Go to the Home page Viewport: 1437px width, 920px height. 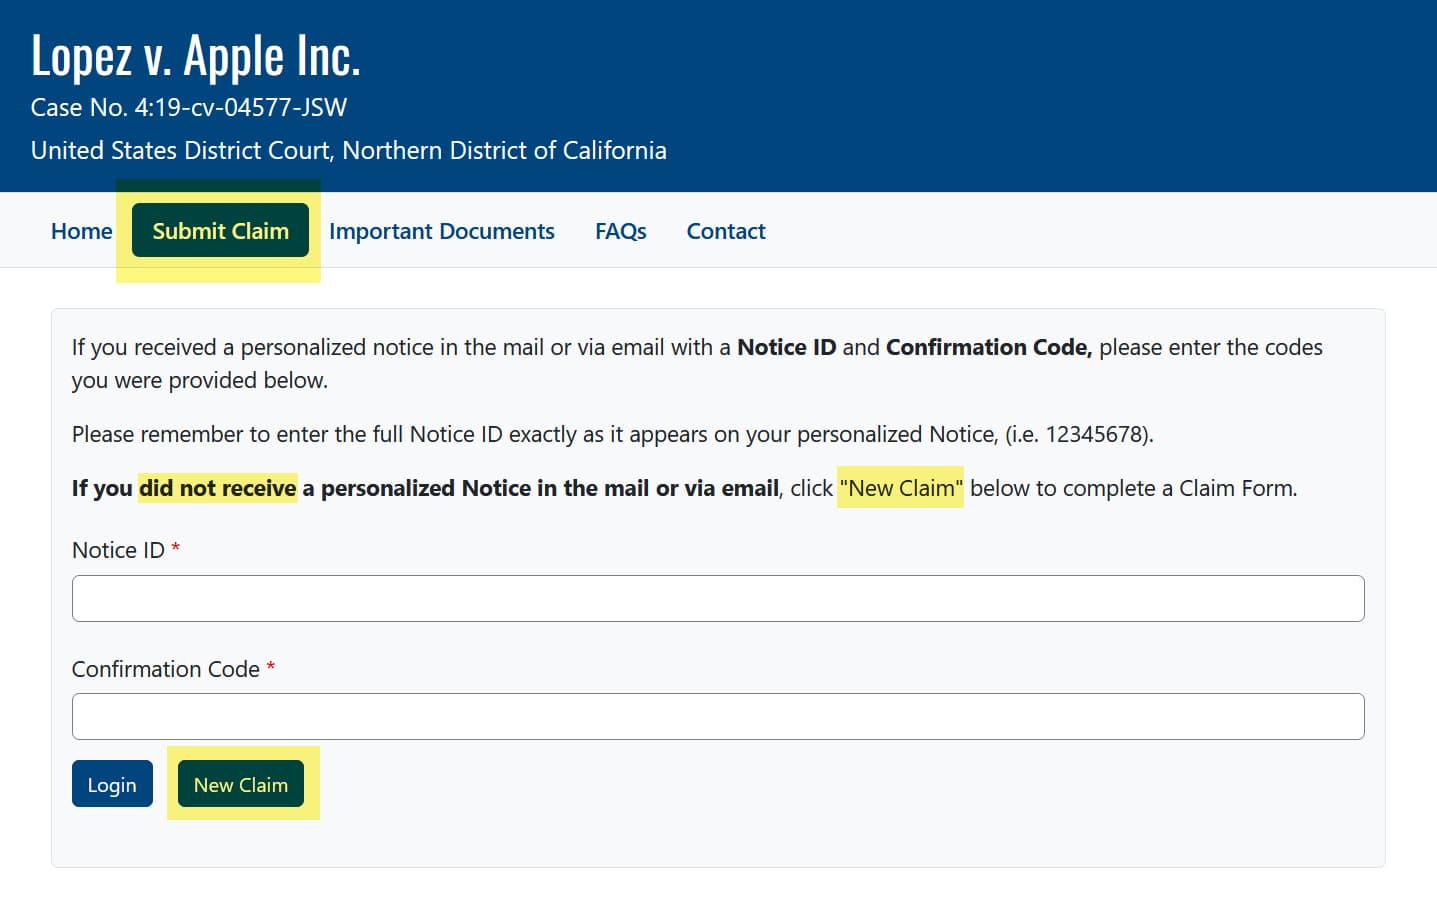pos(81,231)
